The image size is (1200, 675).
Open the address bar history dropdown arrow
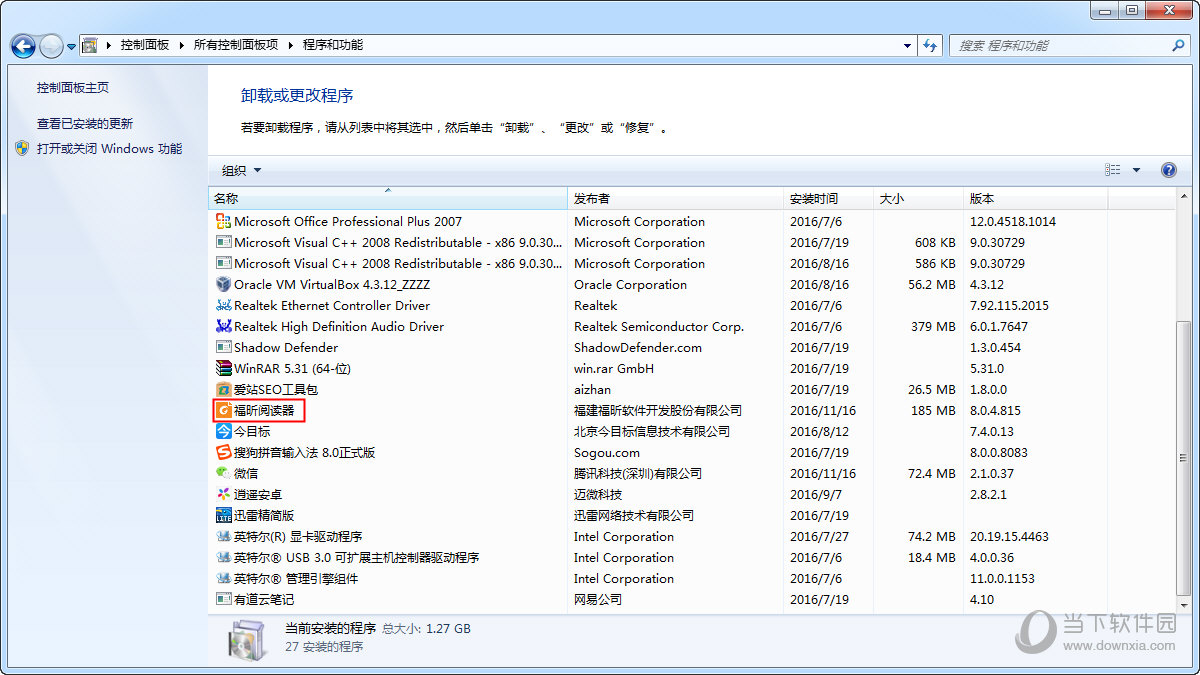pos(906,45)
